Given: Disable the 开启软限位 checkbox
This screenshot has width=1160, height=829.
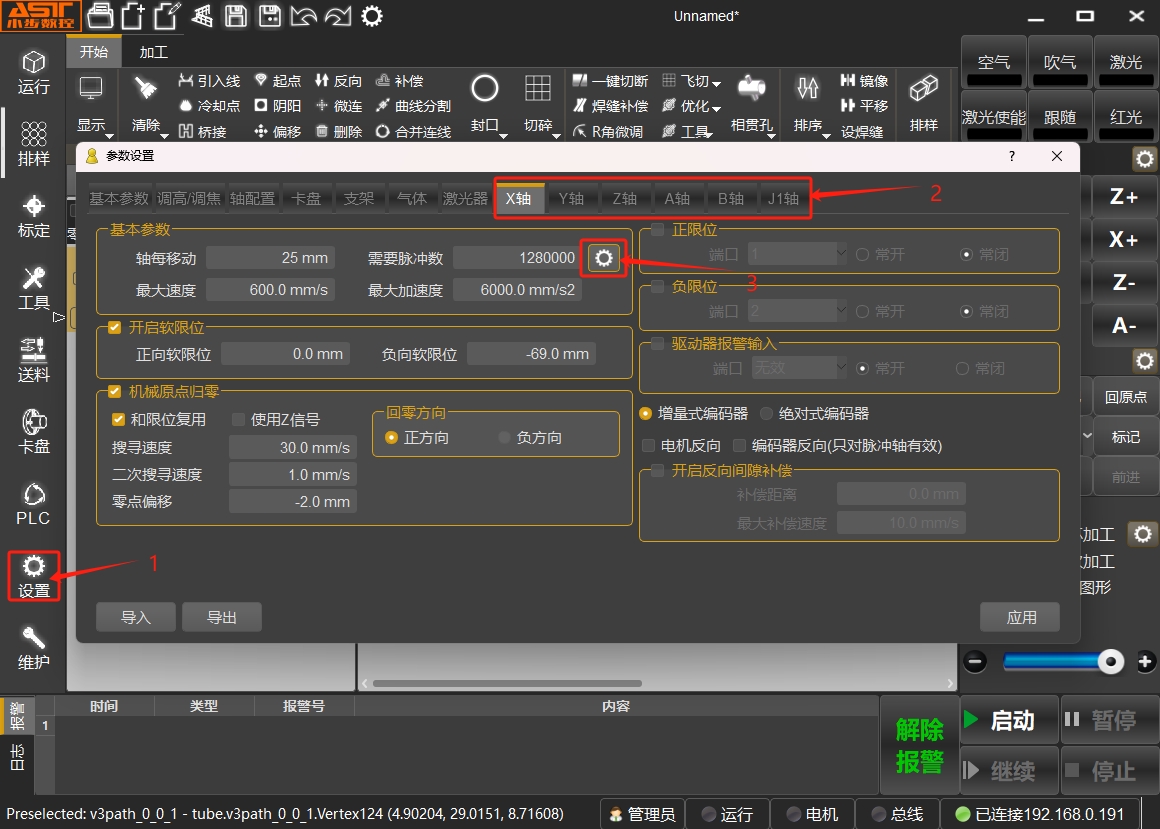Looking at the screenshot, I should [115, 327].
